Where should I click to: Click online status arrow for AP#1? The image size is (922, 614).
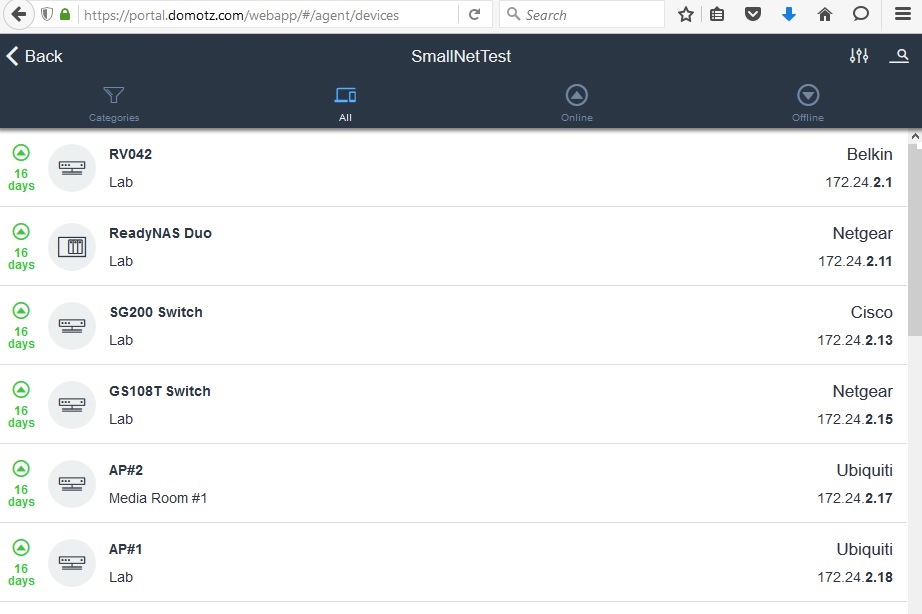point(21,548)
